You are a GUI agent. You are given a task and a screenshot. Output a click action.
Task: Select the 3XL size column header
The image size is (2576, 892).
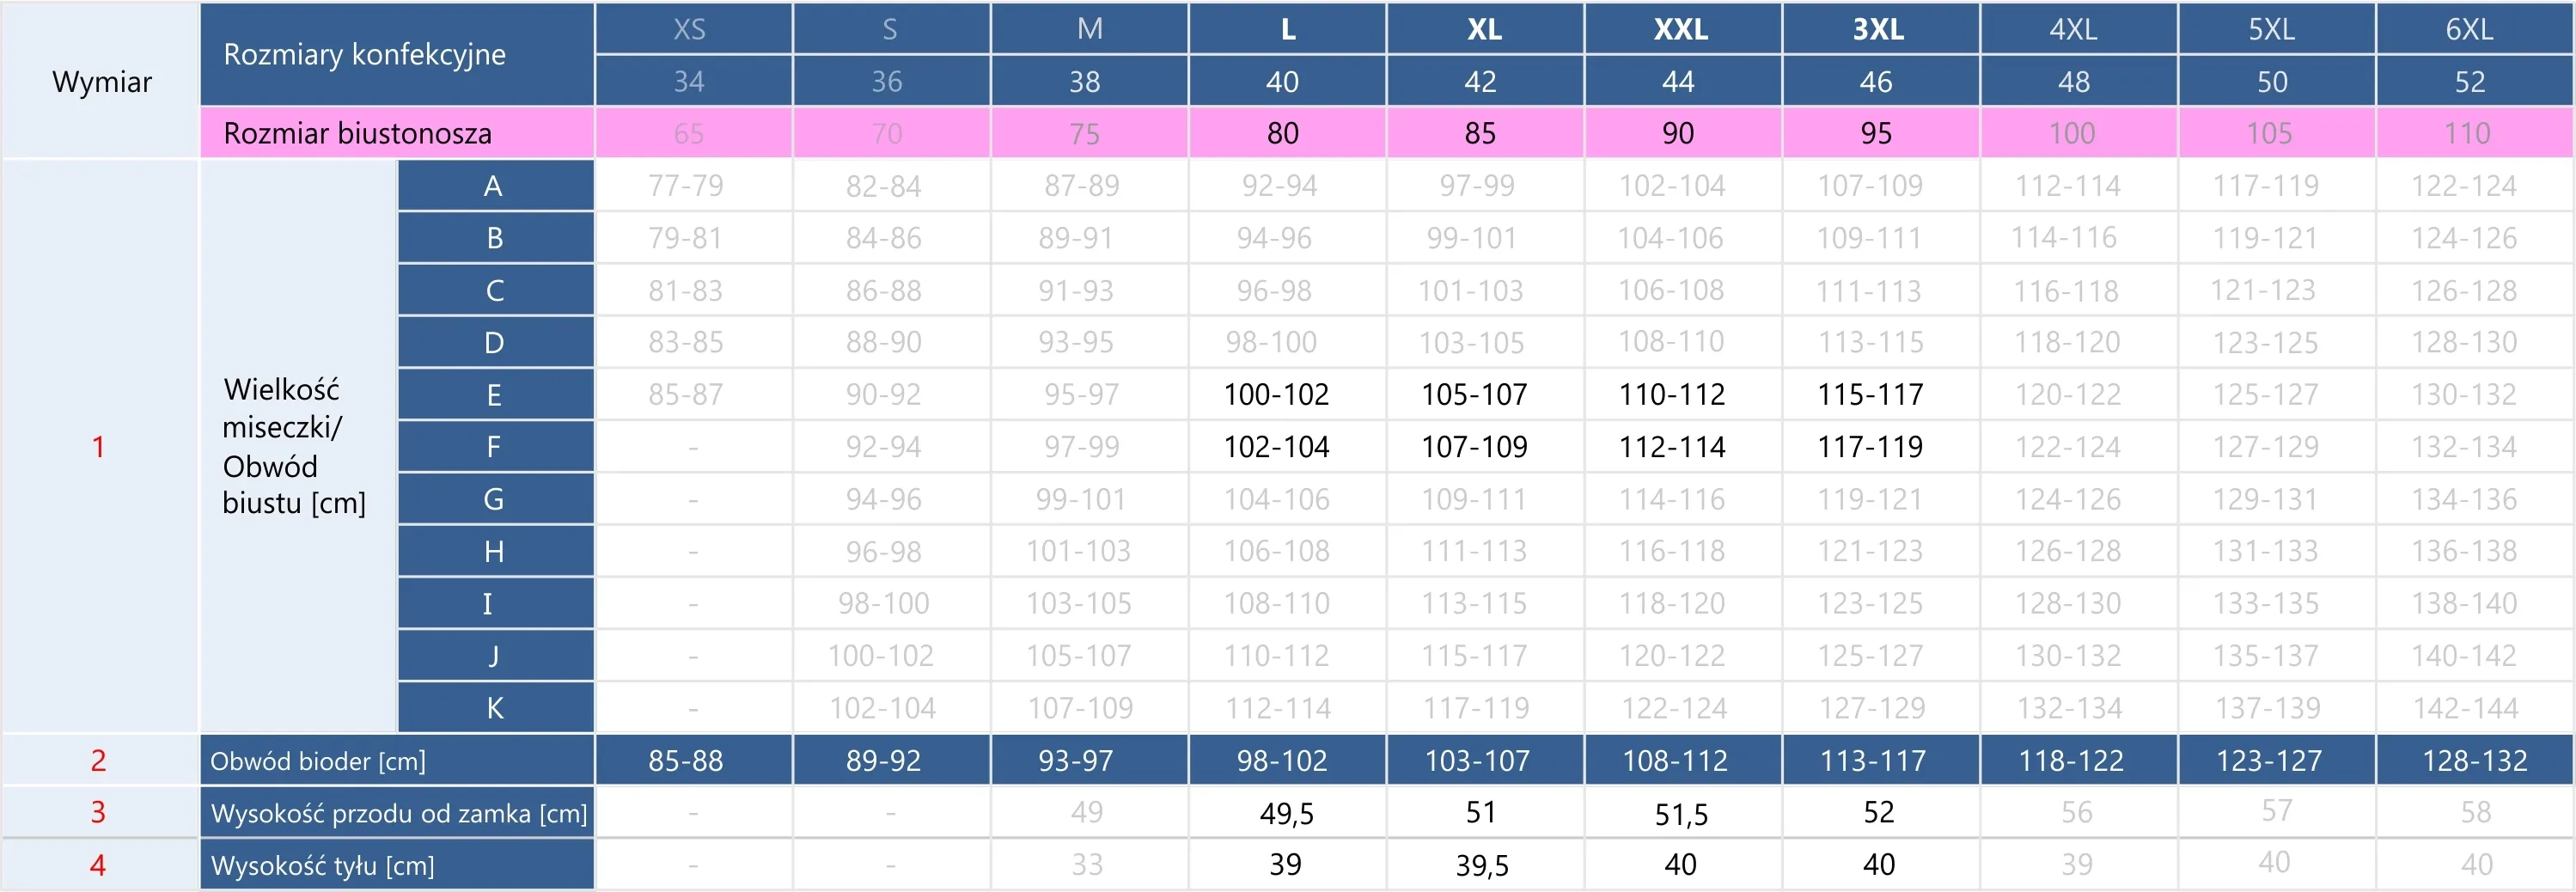pyautogui.click(x=1878, y=29)
